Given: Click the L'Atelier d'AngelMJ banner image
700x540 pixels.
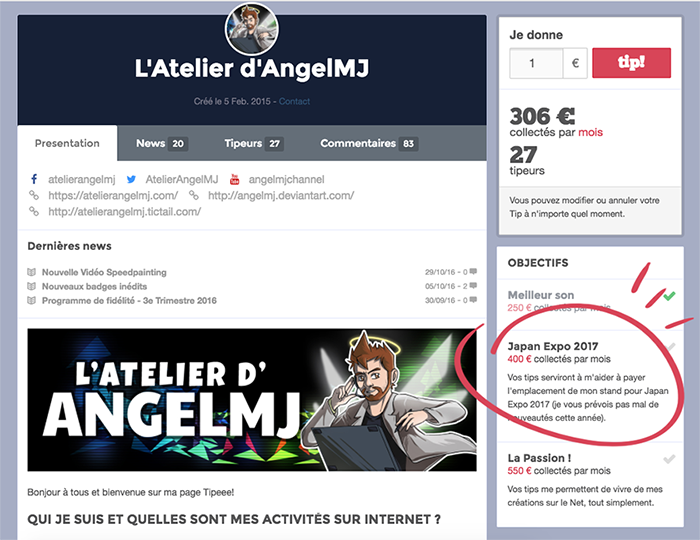Looking at the screenshot, I should pos(252,400).
